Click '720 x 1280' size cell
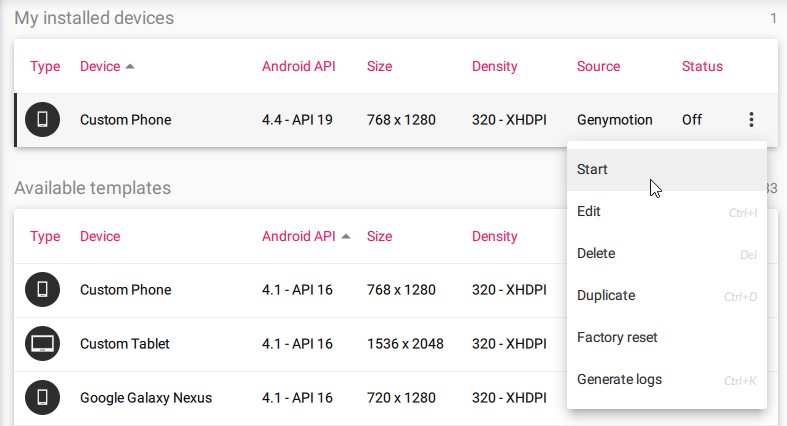Viewport: 787px width, 426px height. click(x=401, y=398)
